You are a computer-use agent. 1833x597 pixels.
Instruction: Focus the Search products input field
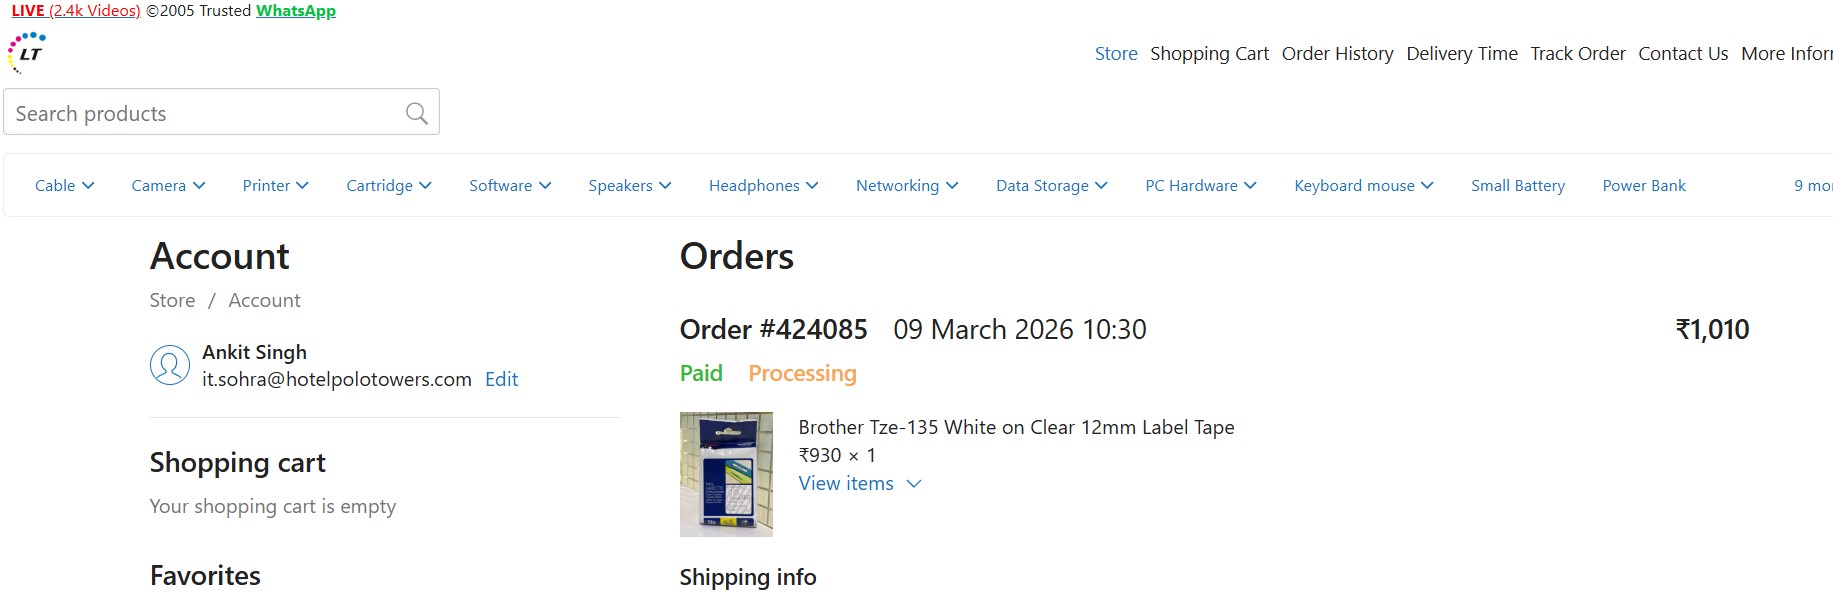coord(200,114)
